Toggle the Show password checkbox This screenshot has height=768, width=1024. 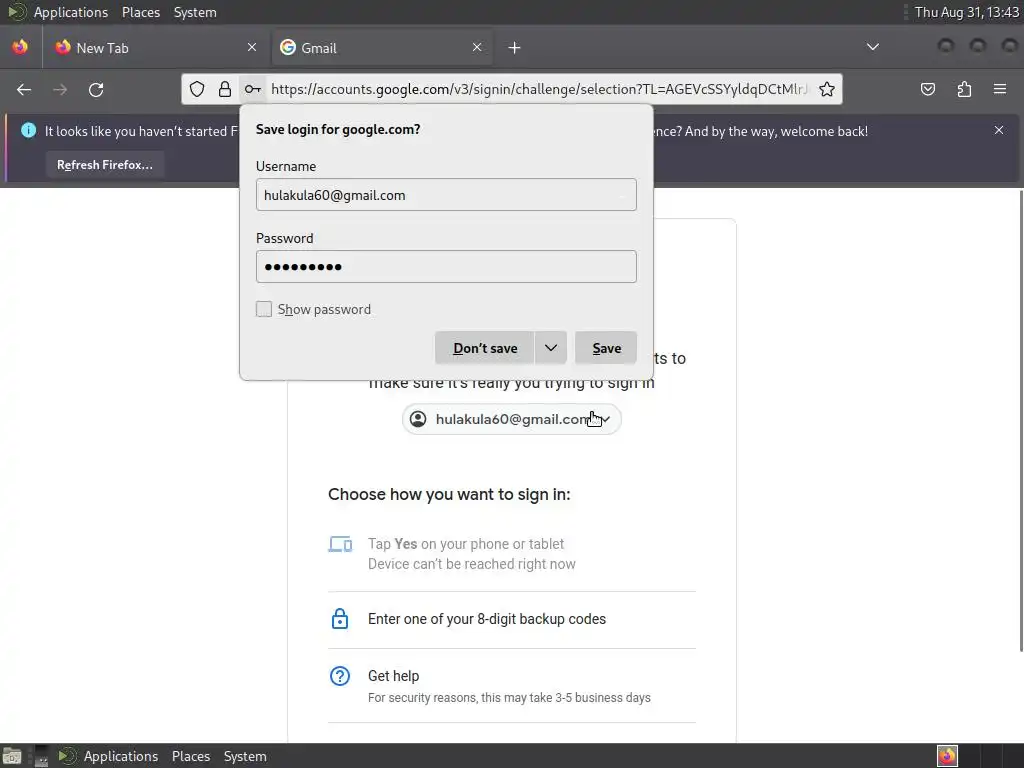click(264, 309)
